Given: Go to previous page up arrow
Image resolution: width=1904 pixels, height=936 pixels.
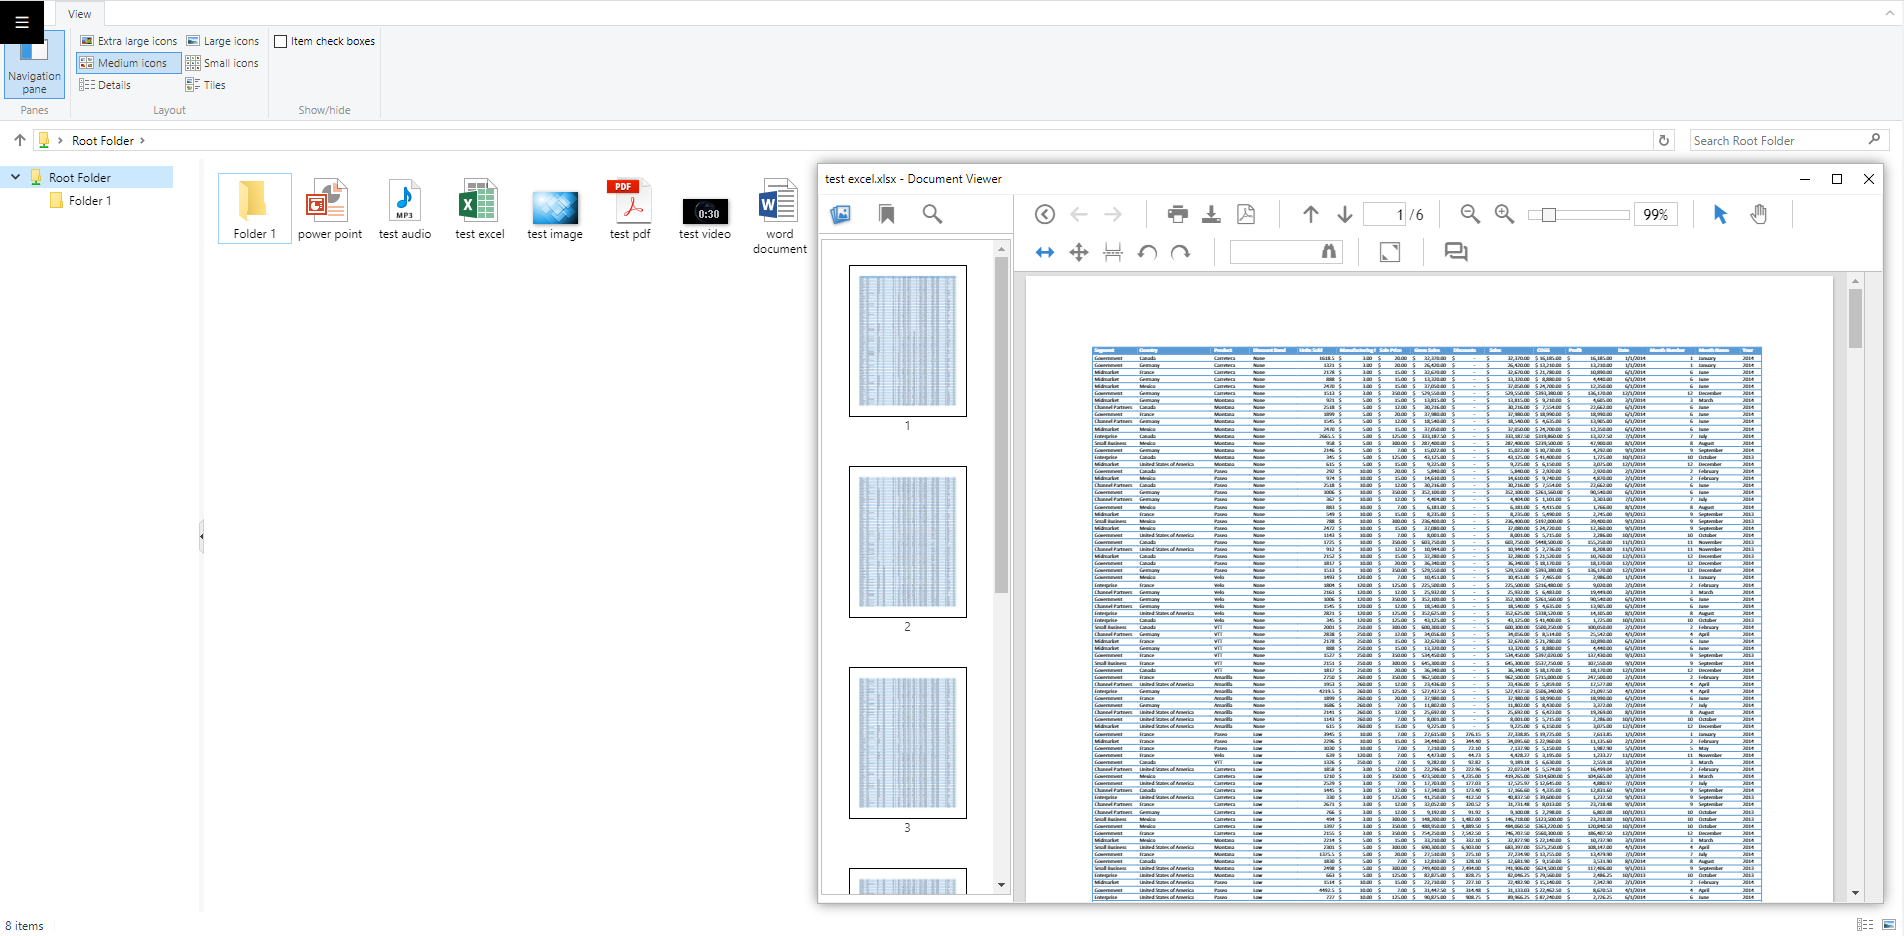Looking at the screenshot, I should coord(1311,214).
